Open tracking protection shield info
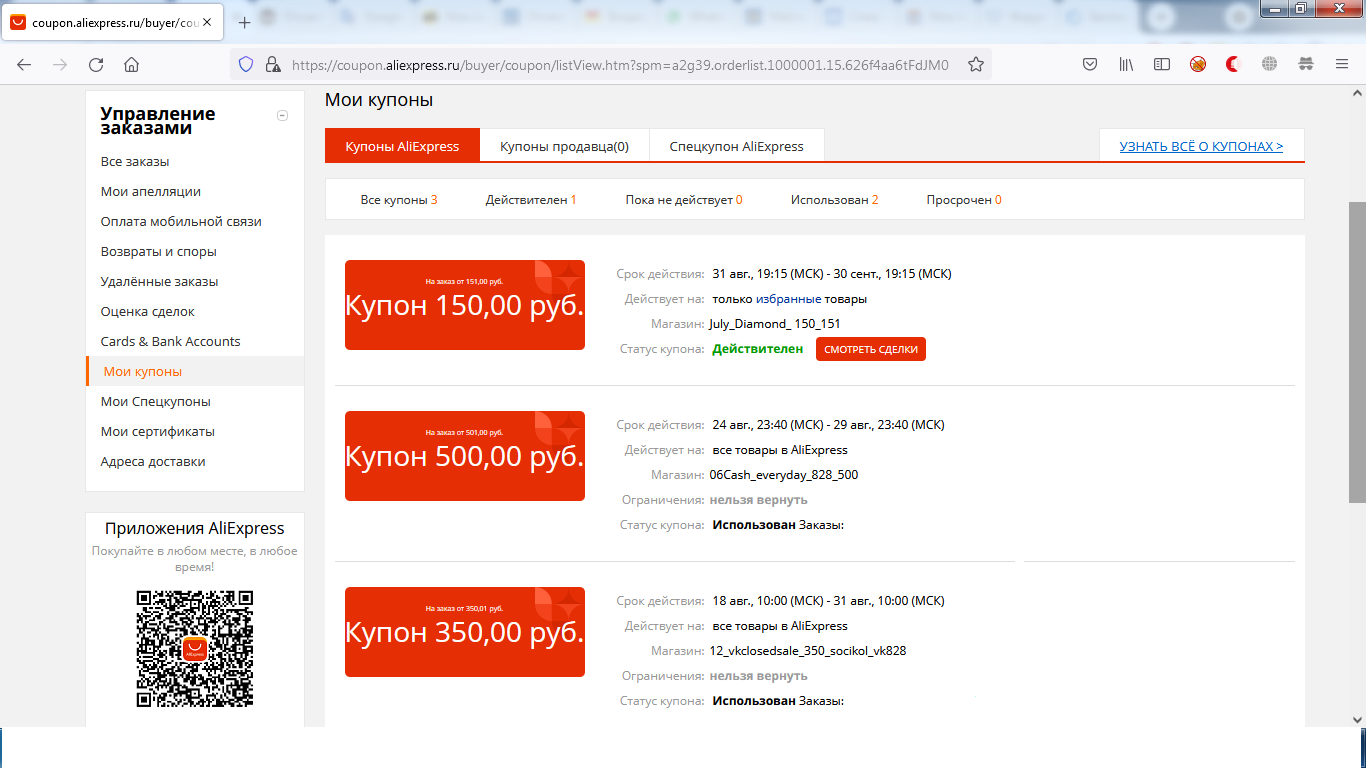Image resolution: width=1366 pixels, height=768 pixels. tap(246, 65)
